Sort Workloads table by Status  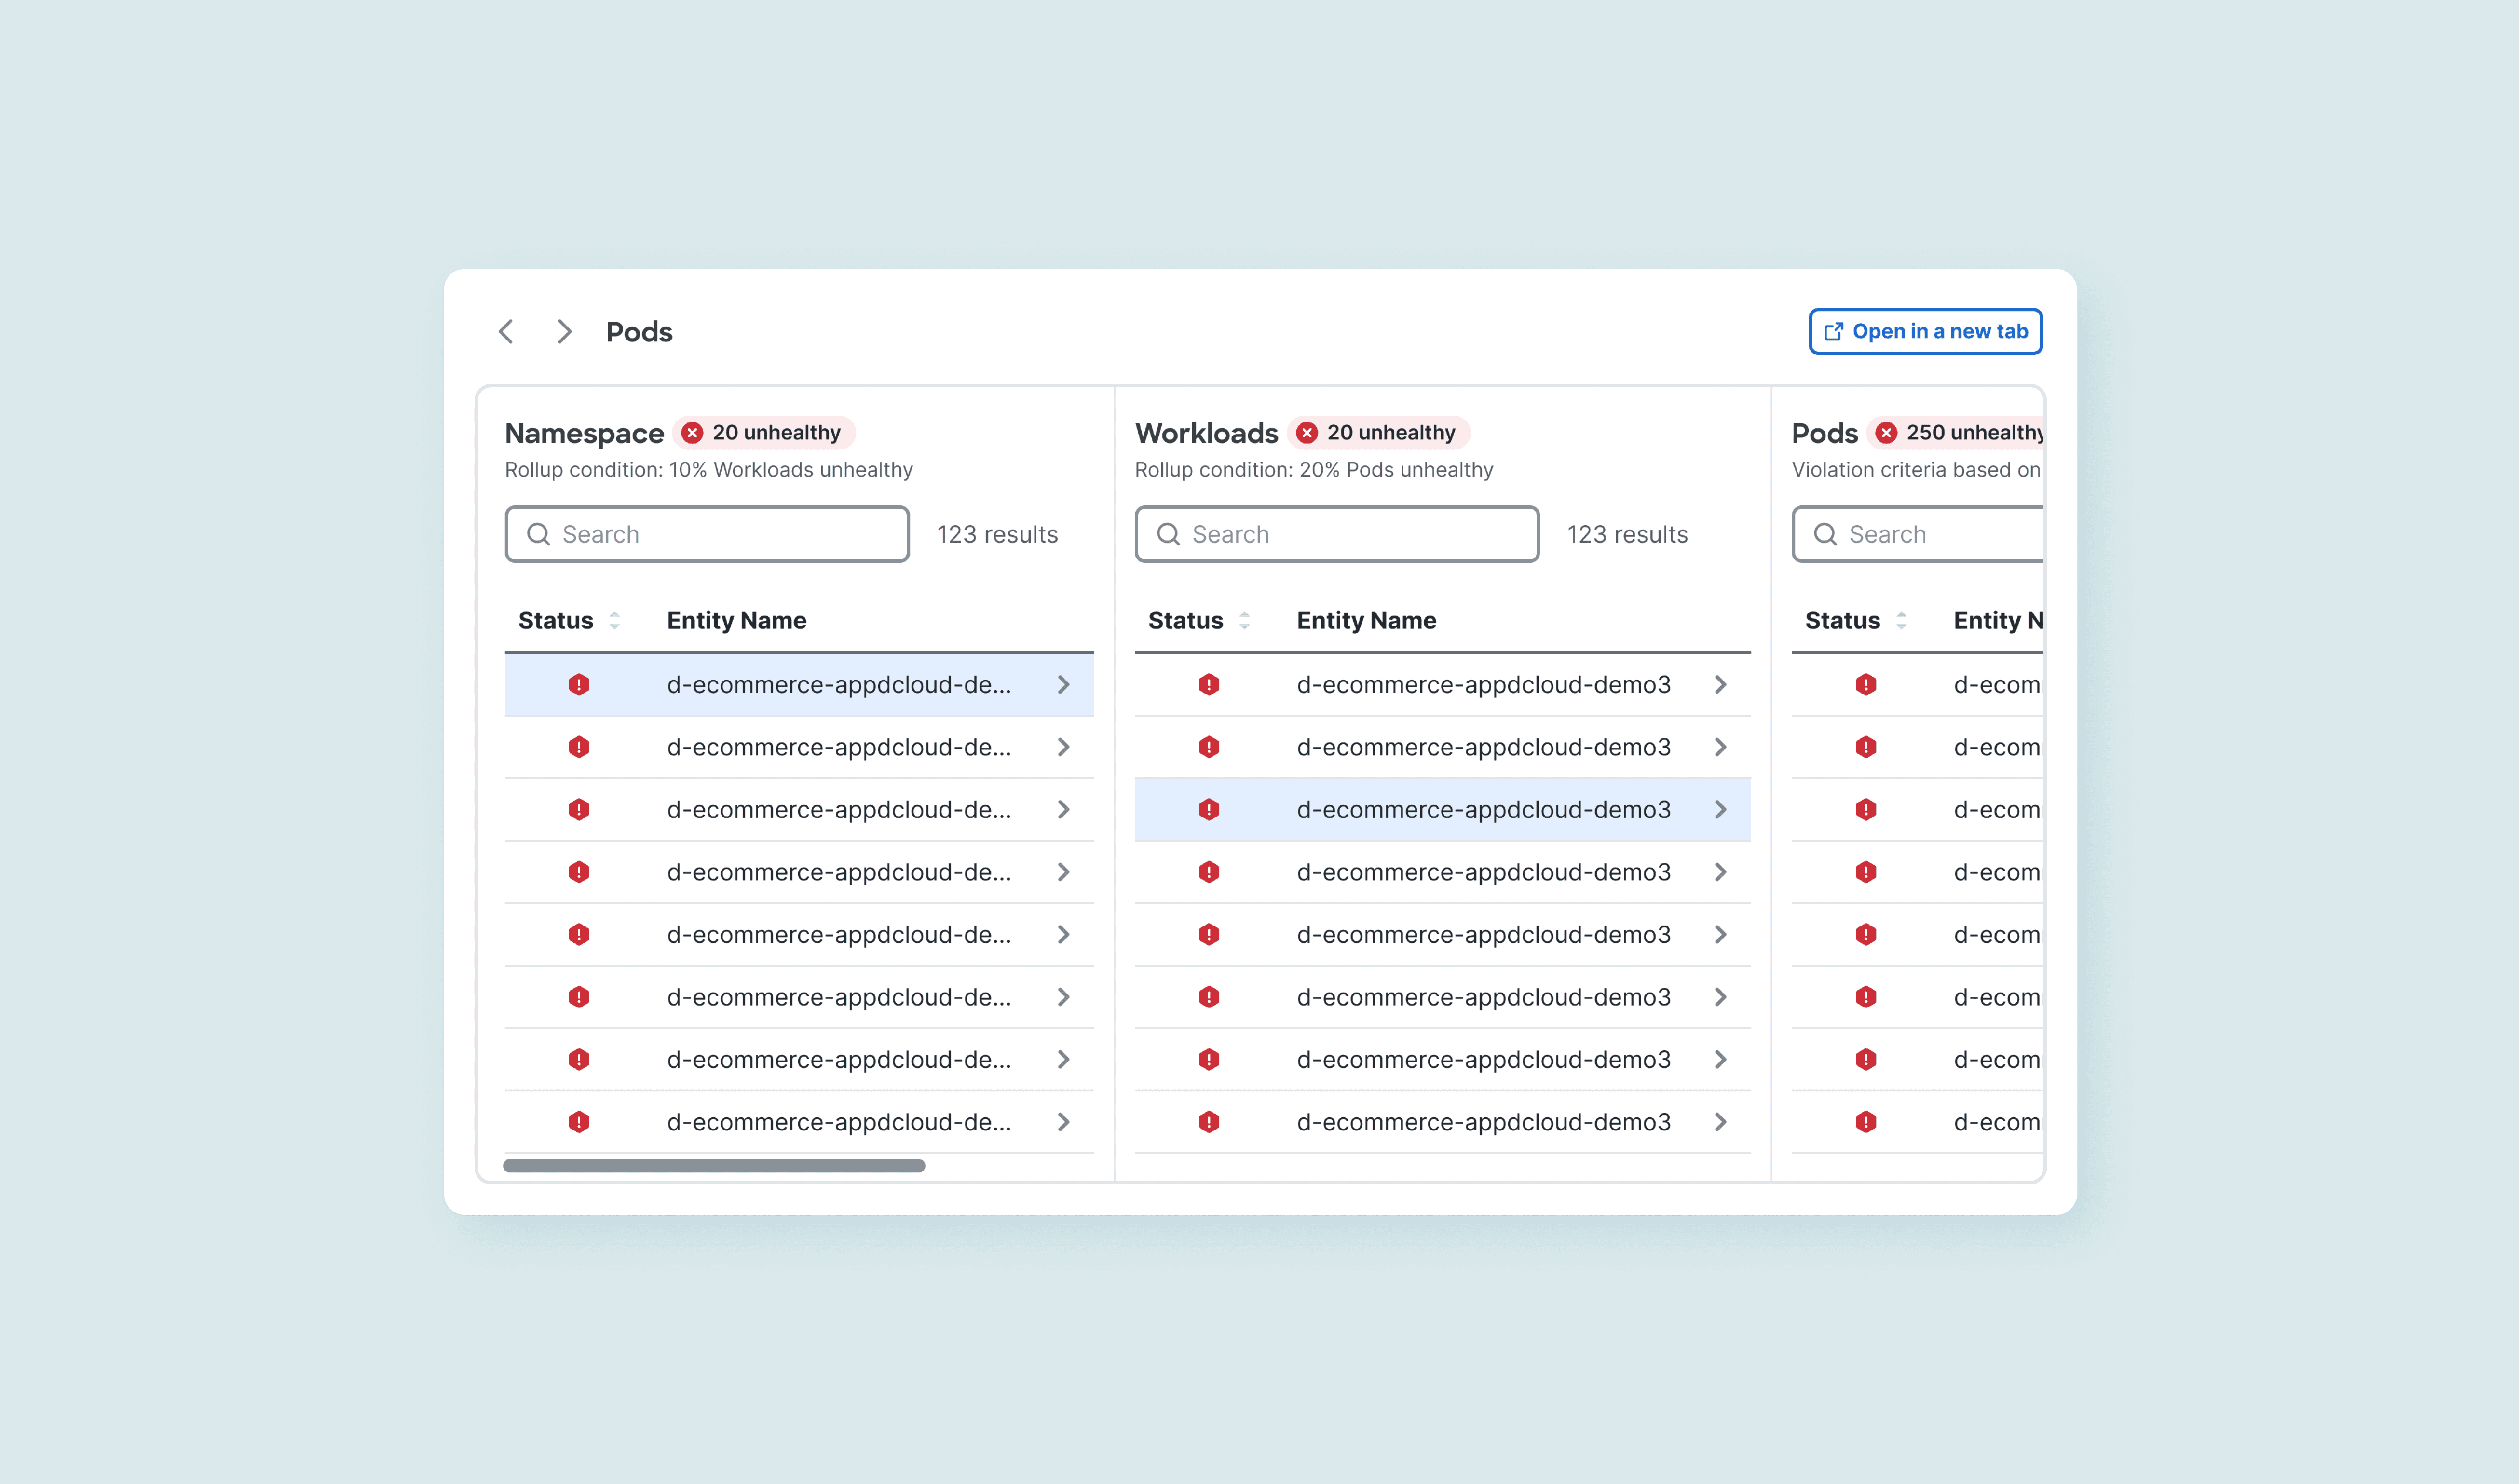click(1244, 620)
